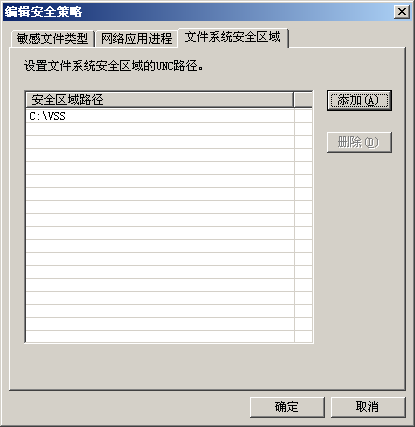The image size is (415, 427).
Task: Click the empty row directly beneath C:\VSS
Action: tap(160, 129)
